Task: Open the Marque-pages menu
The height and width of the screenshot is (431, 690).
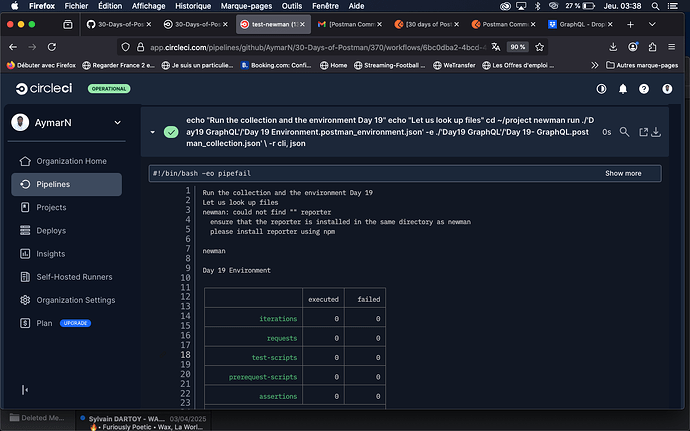Action: (x=246, y=6)
